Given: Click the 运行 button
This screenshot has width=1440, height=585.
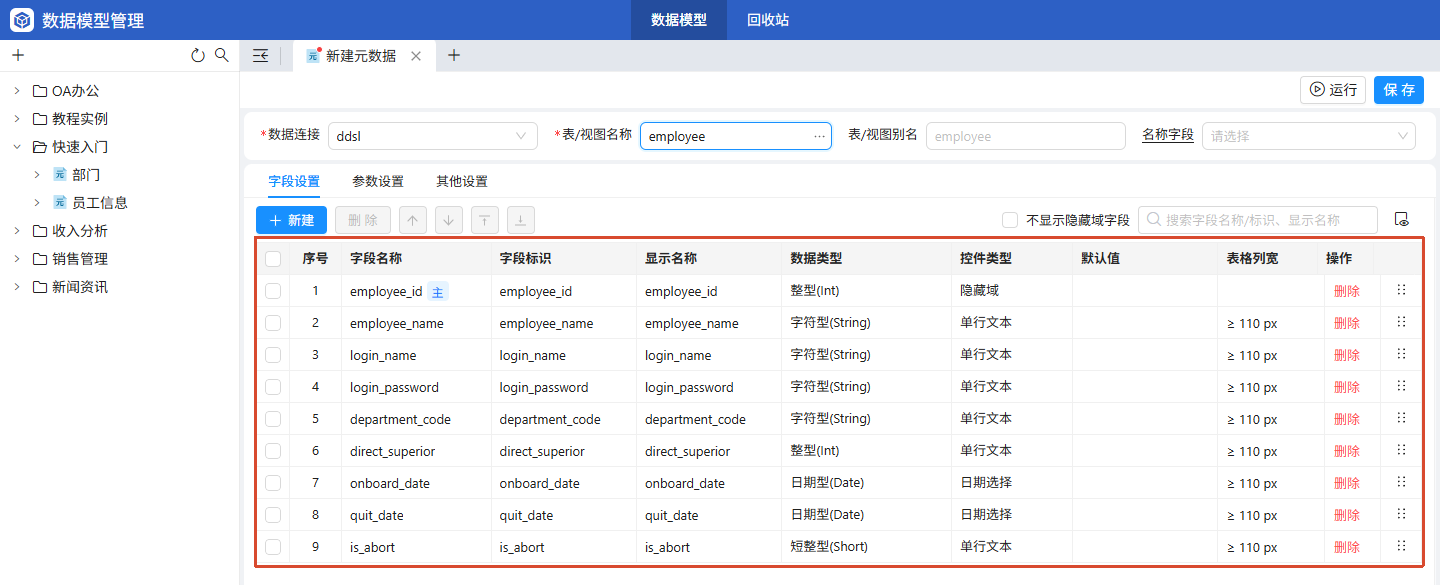Looking at the screenshot, I should click(1333, 90).
